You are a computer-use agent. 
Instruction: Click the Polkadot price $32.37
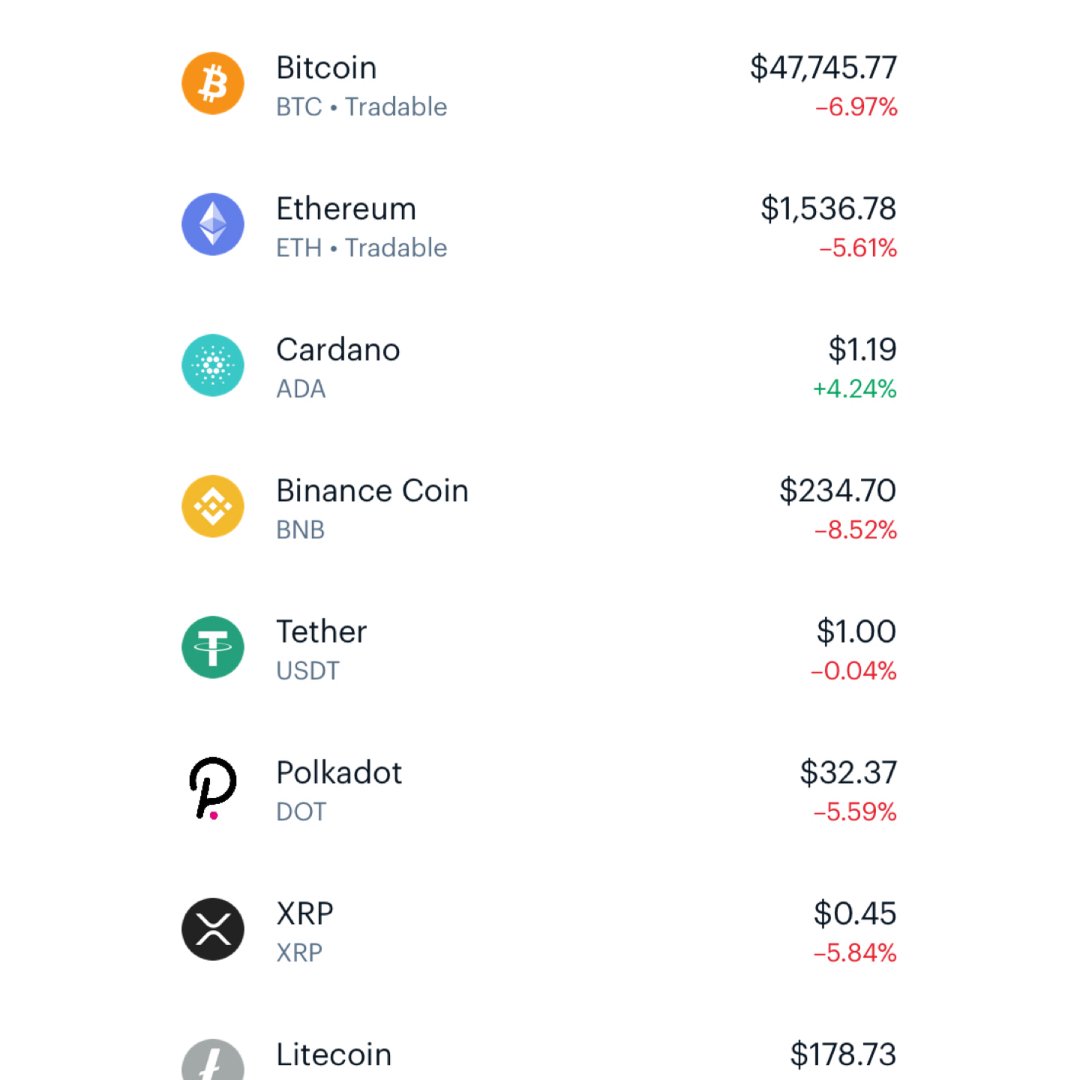pyautogui.click(x=848, y=773)
